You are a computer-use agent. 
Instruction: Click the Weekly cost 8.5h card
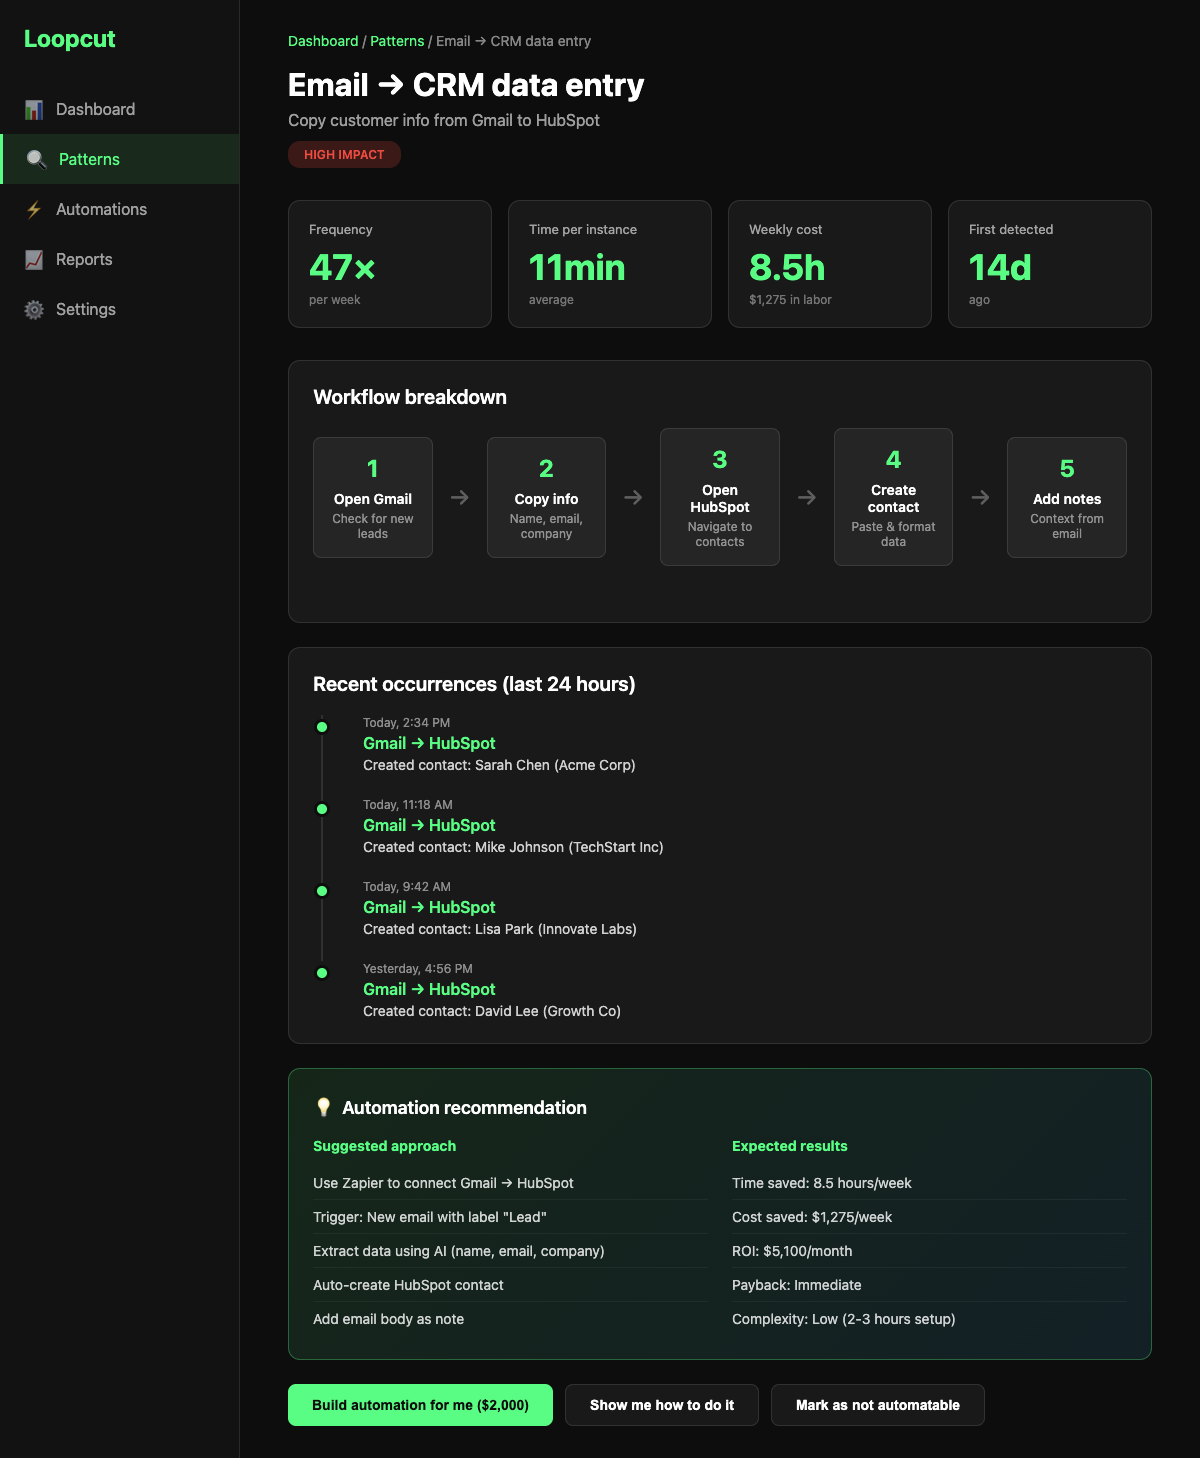coord(829,264)
